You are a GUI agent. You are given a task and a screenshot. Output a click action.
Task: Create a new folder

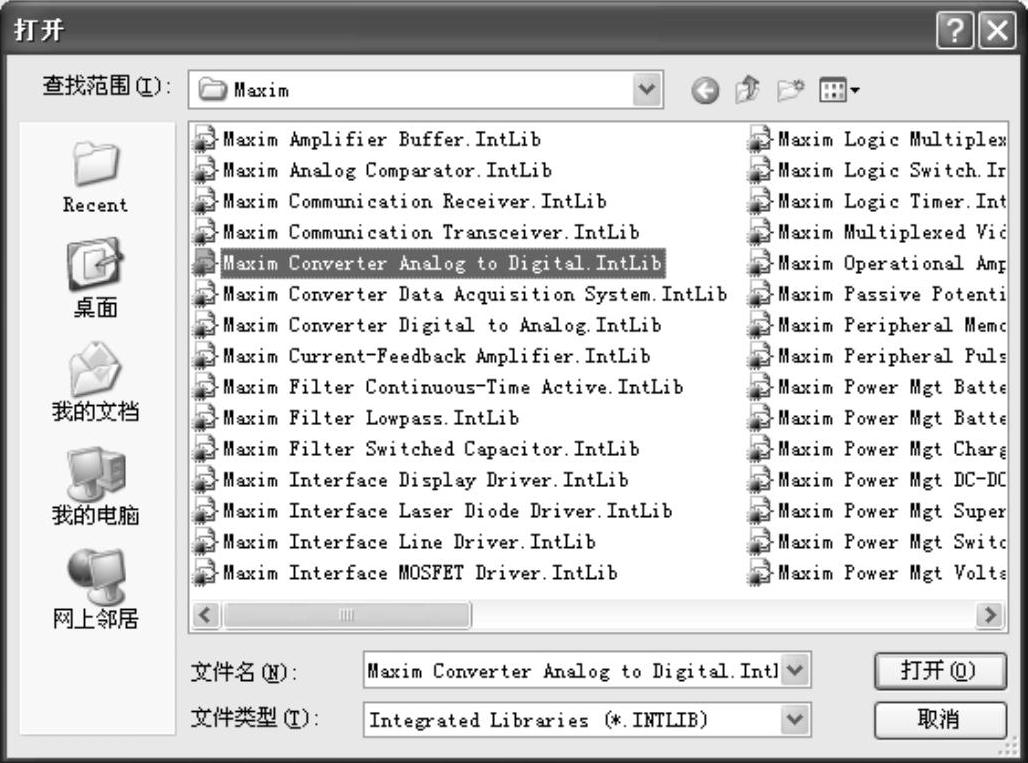[x=790, y=90]
